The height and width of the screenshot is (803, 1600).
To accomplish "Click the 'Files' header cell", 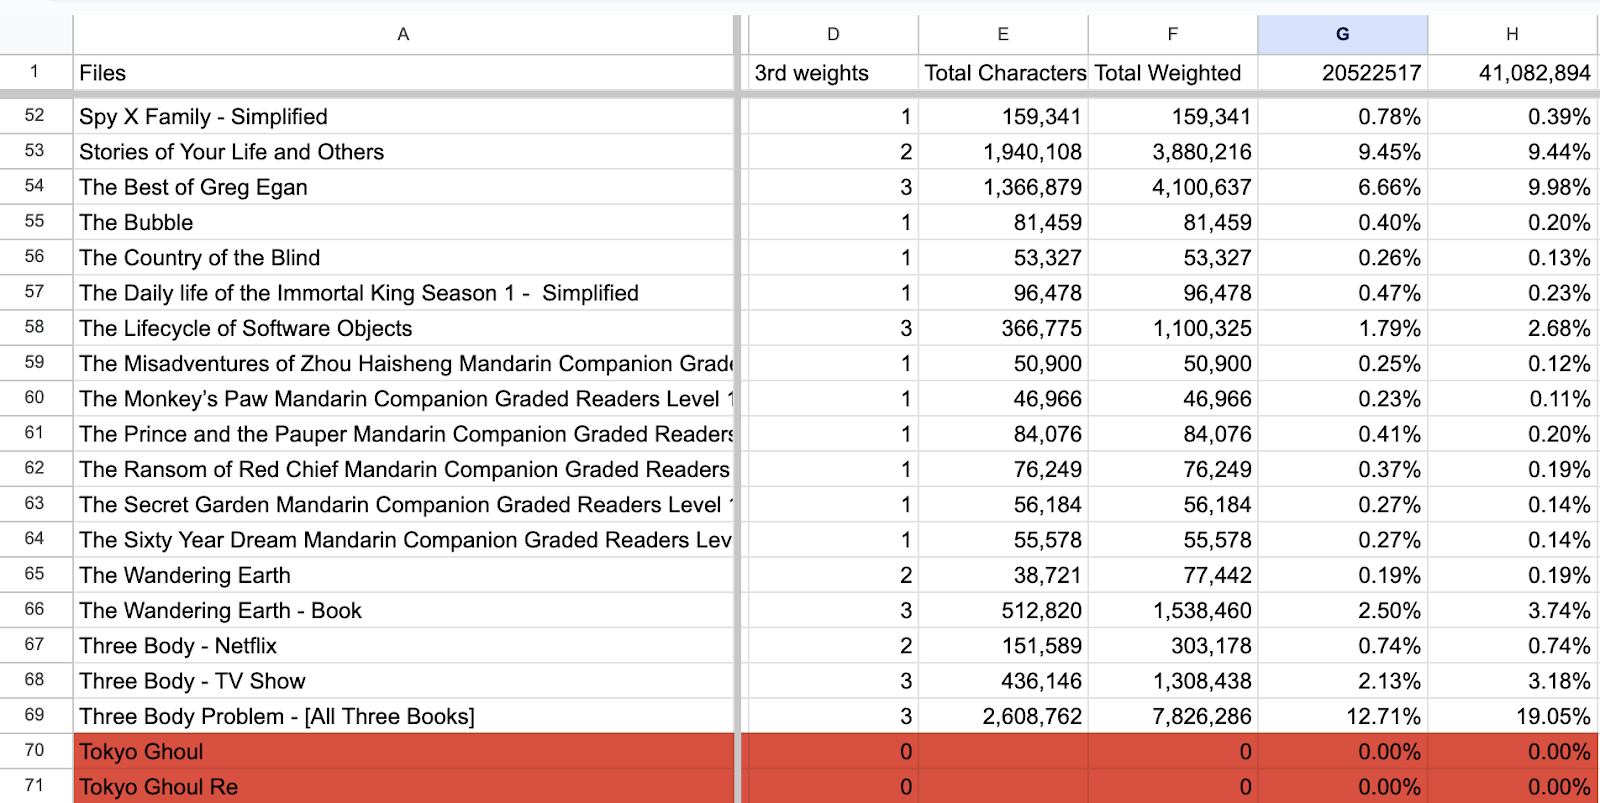I will point(403,73).
